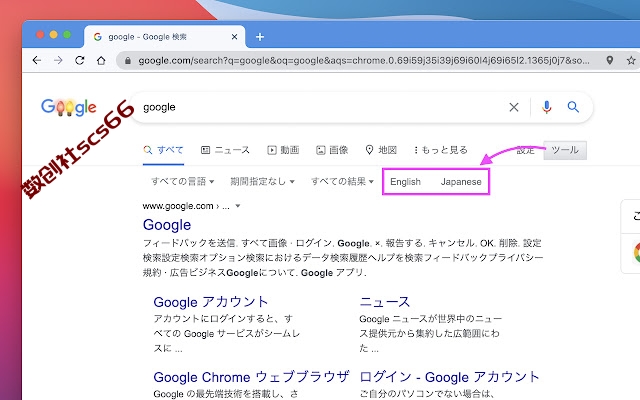640x400 pixels.
Task: Close the google - Google 検索 tab
Action: [x=234, y=37]
